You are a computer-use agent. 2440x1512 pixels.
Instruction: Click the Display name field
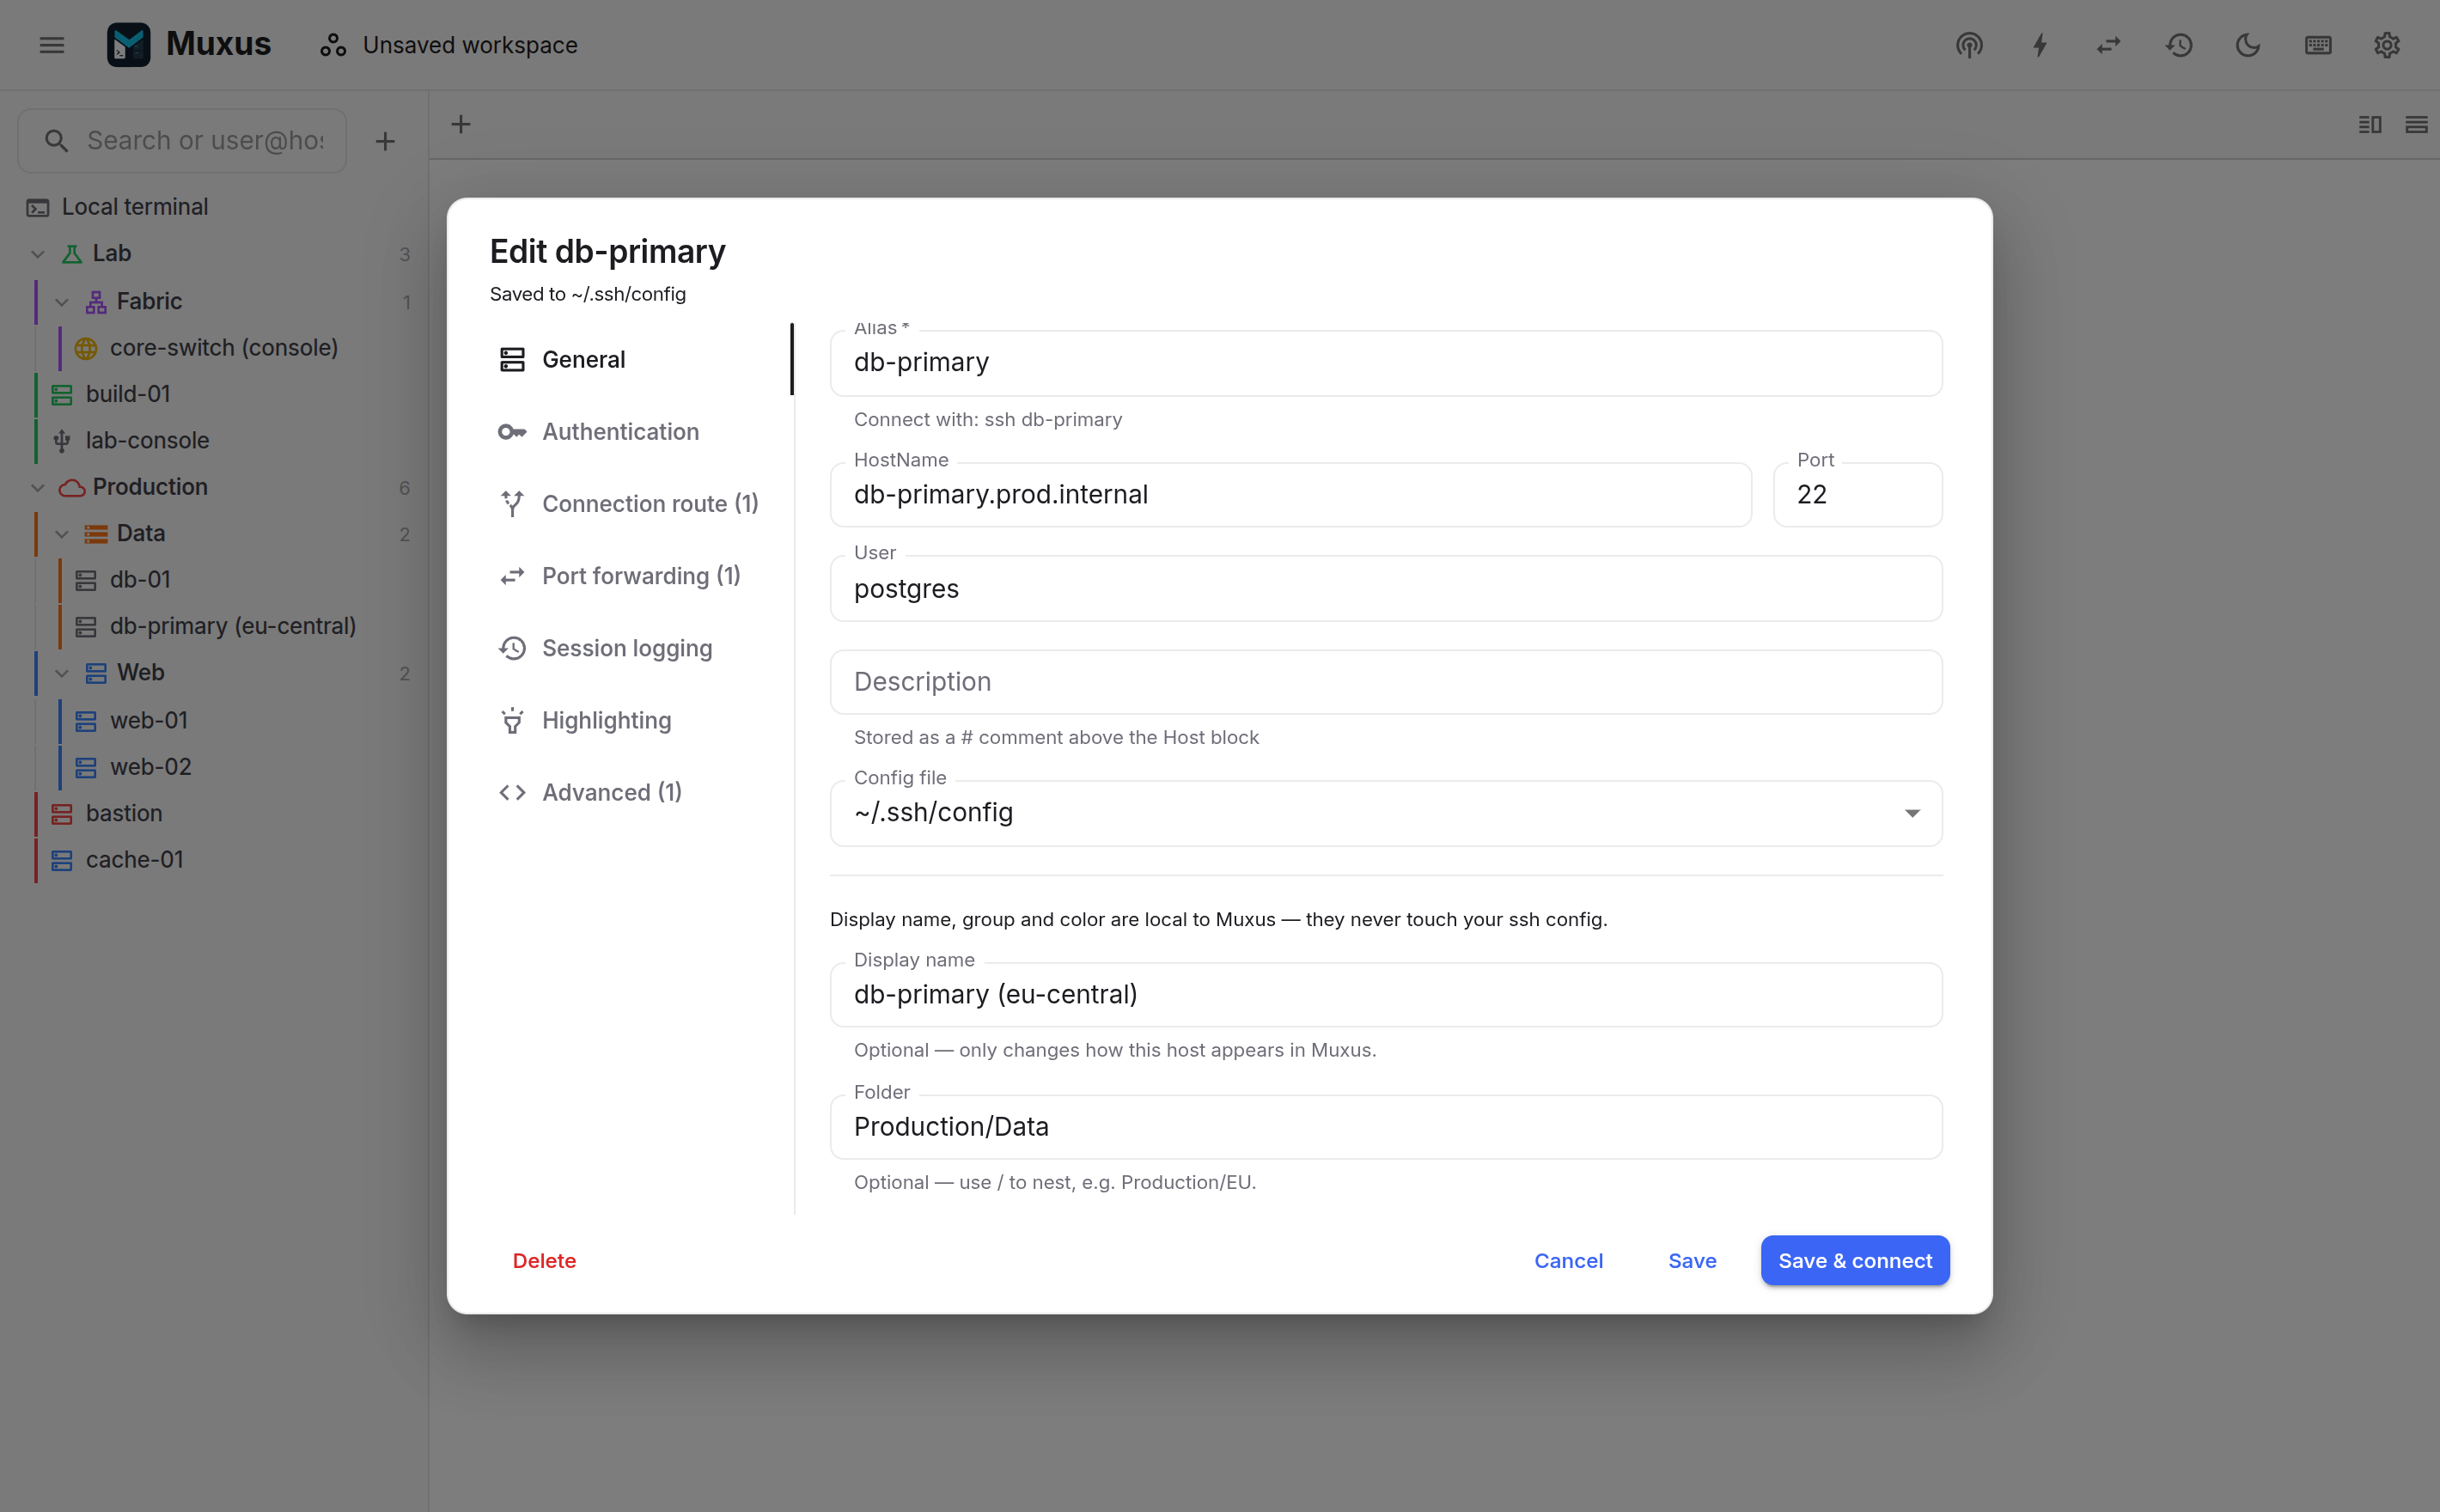[x=1386, y=995]
